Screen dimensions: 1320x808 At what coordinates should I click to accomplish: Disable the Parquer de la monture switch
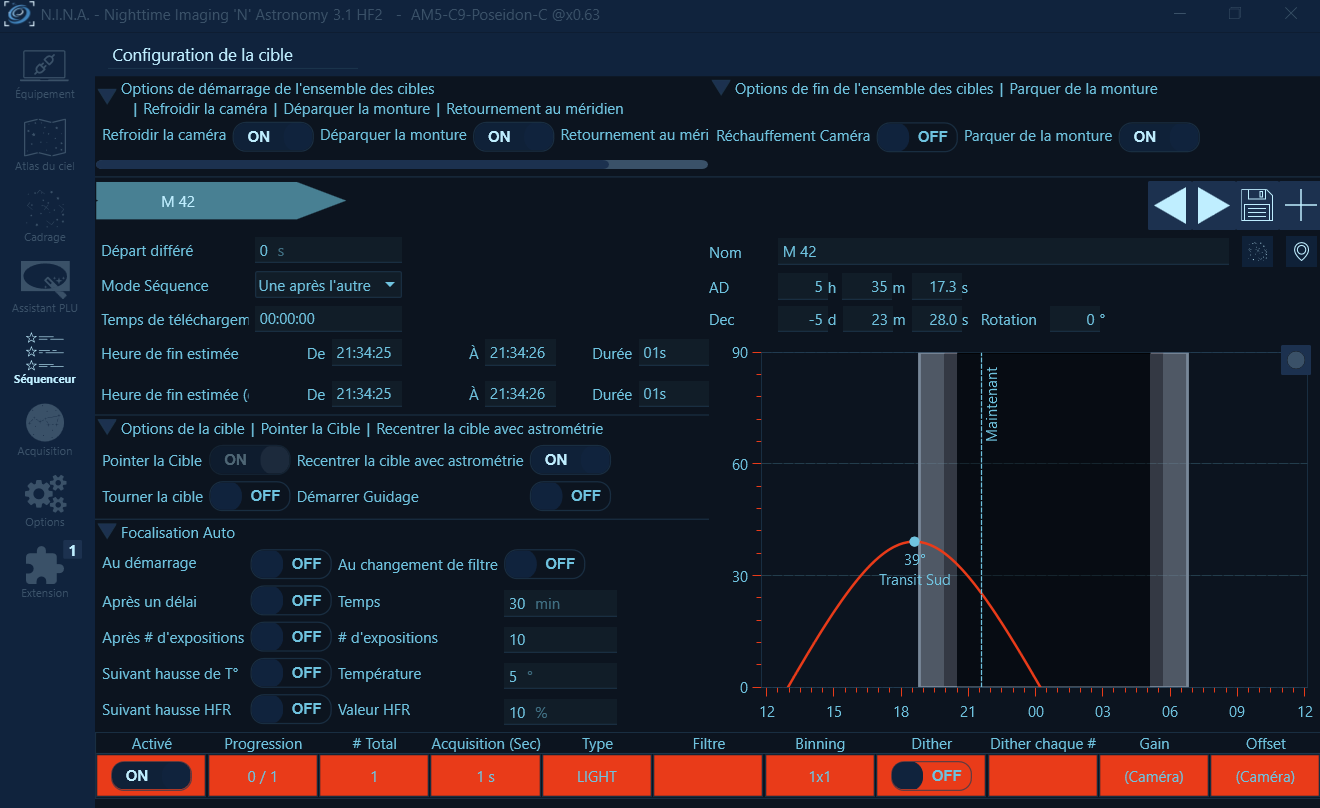[x=1159, y=137]
